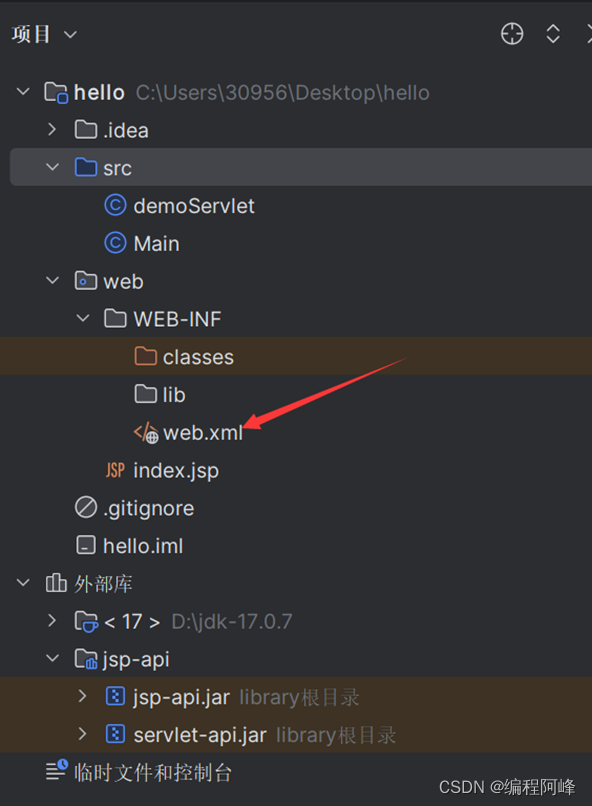Click the demoServlet Java class icon

[x=113, y=205]
